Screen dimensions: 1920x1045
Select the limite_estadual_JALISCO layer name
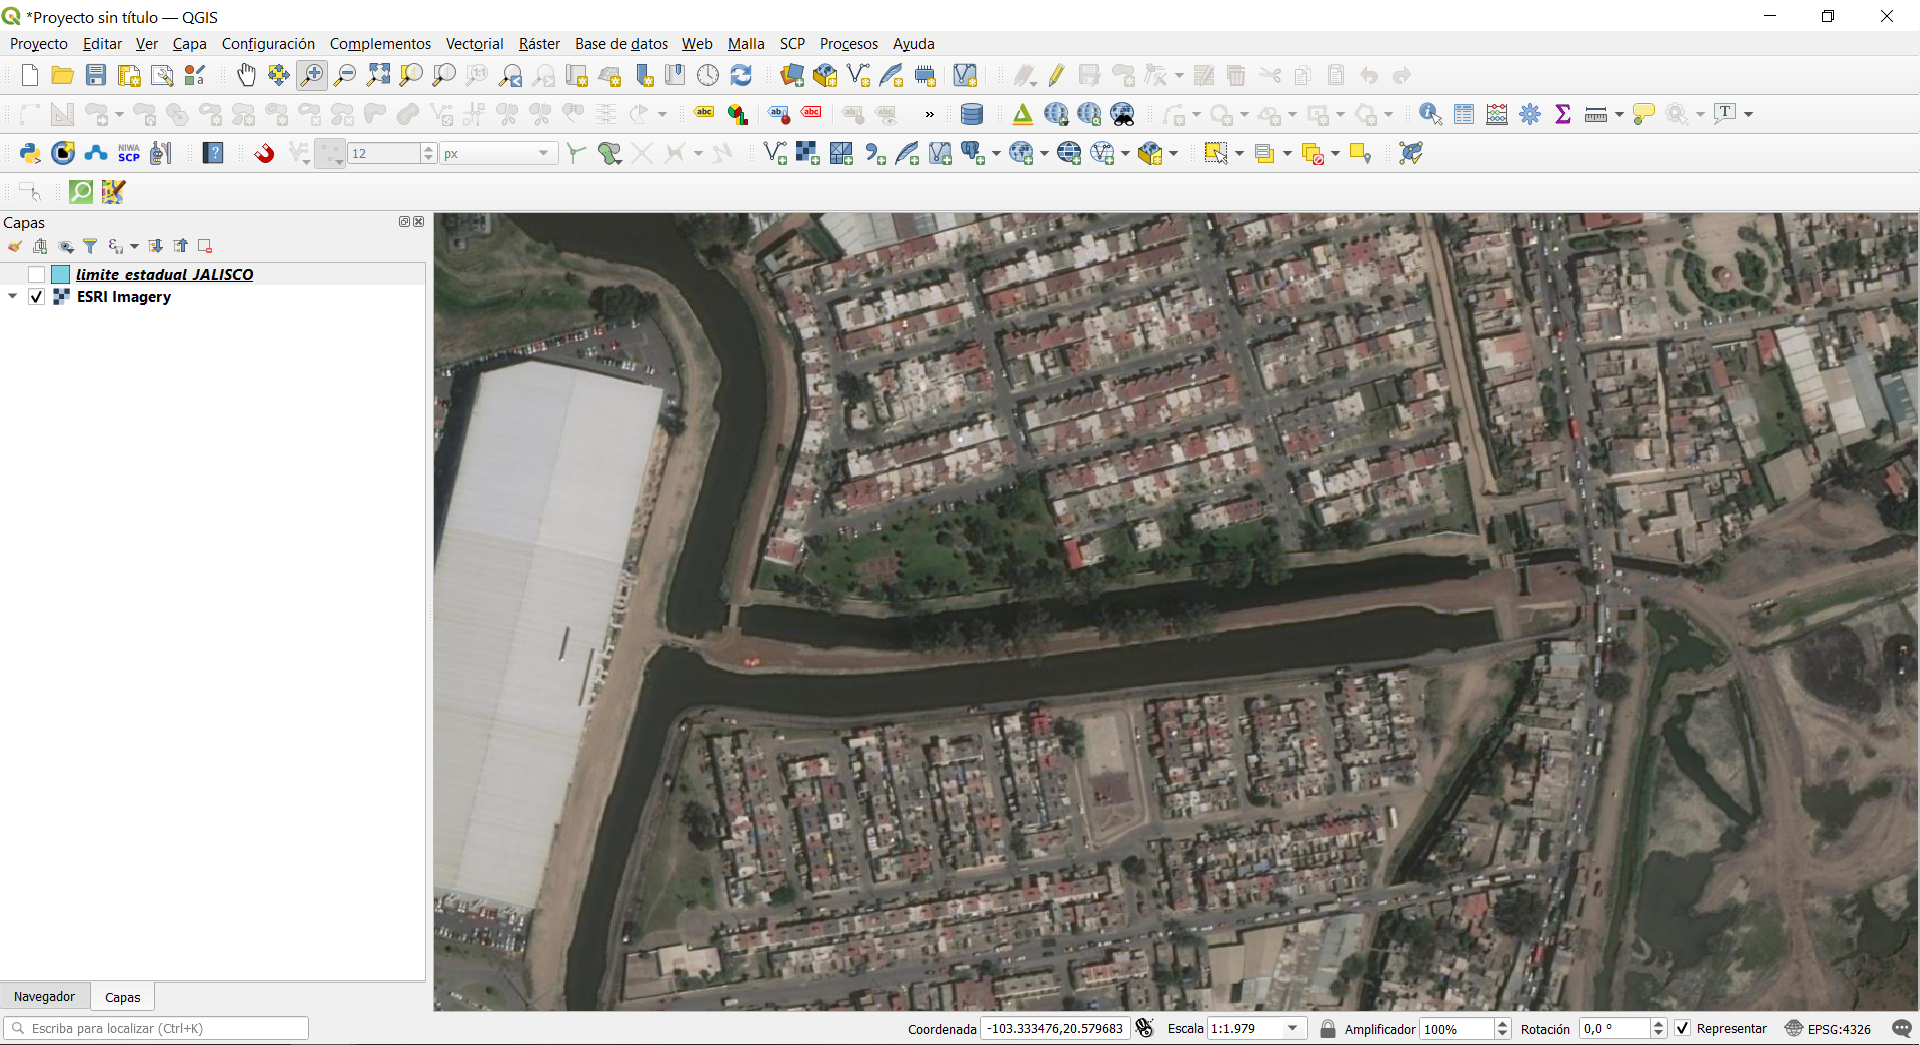coord(165,275)
